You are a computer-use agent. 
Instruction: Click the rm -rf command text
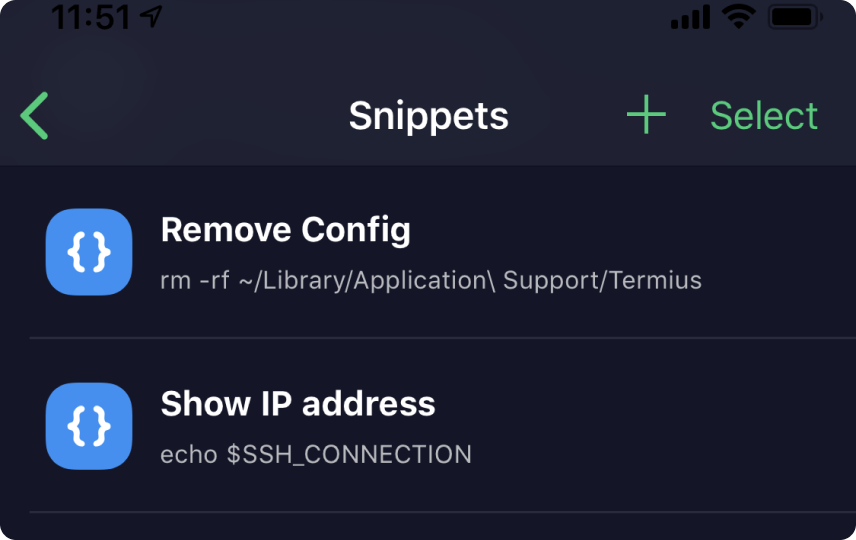click(x=431, y=281)
